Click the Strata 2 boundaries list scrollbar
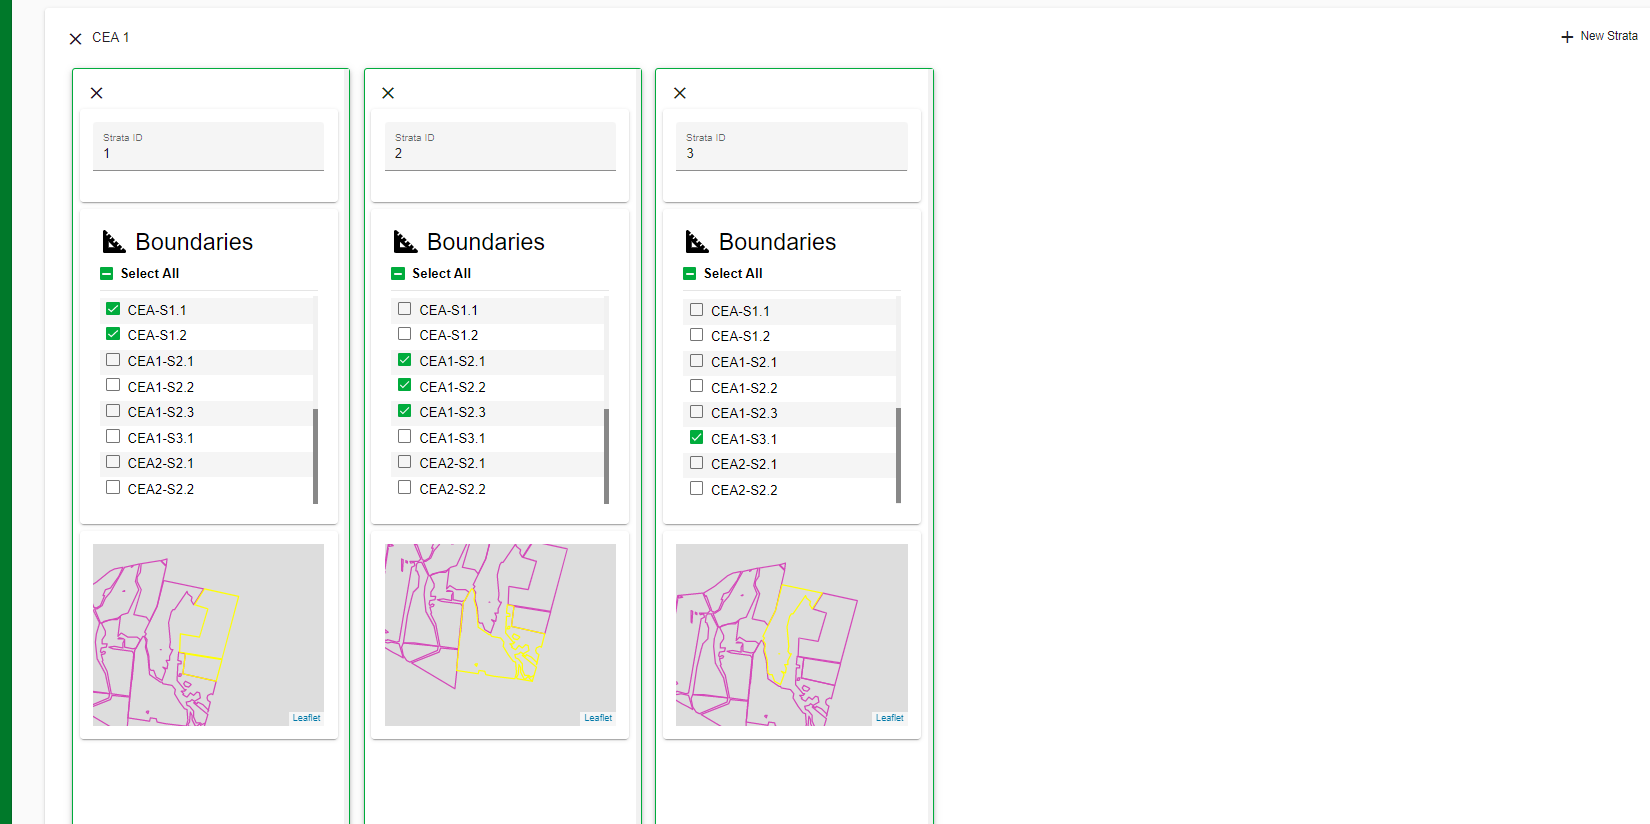This screenshot has width=1650, height=824. (607, 455)
